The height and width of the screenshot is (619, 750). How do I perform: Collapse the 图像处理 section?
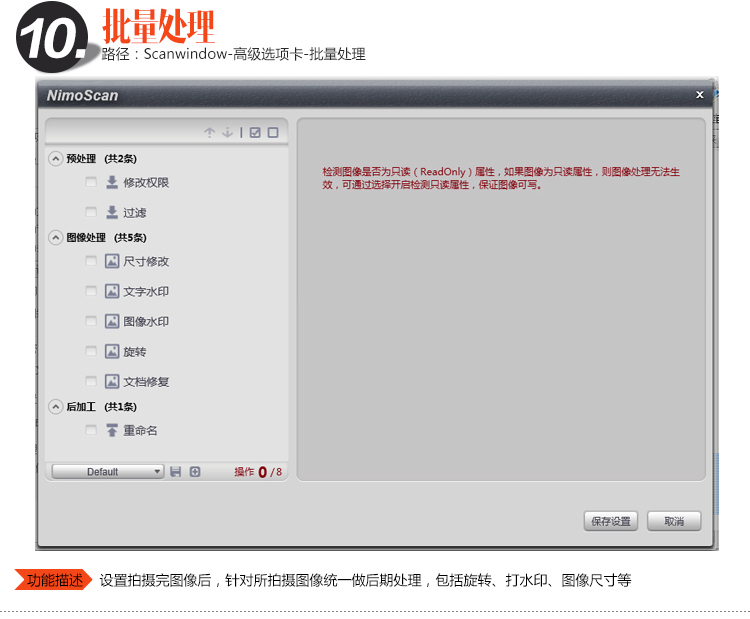55,238
